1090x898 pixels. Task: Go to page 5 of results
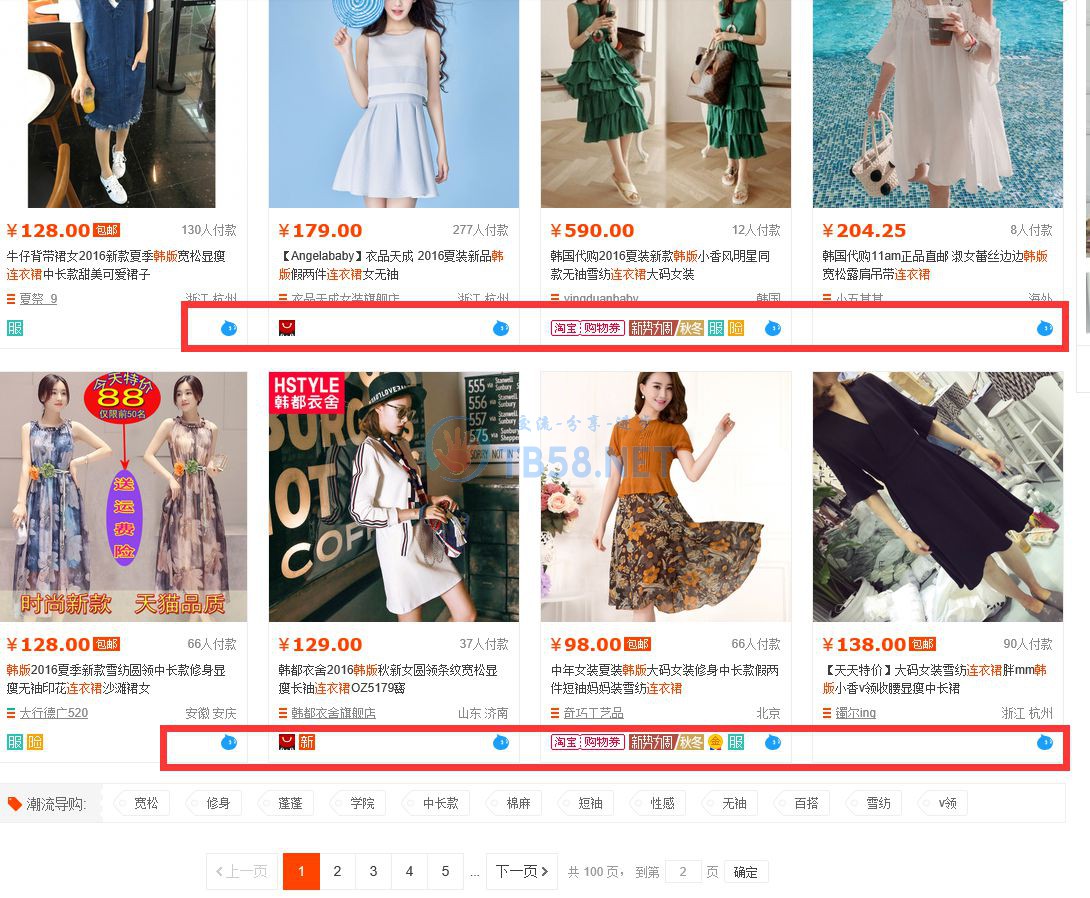[445, 872]
